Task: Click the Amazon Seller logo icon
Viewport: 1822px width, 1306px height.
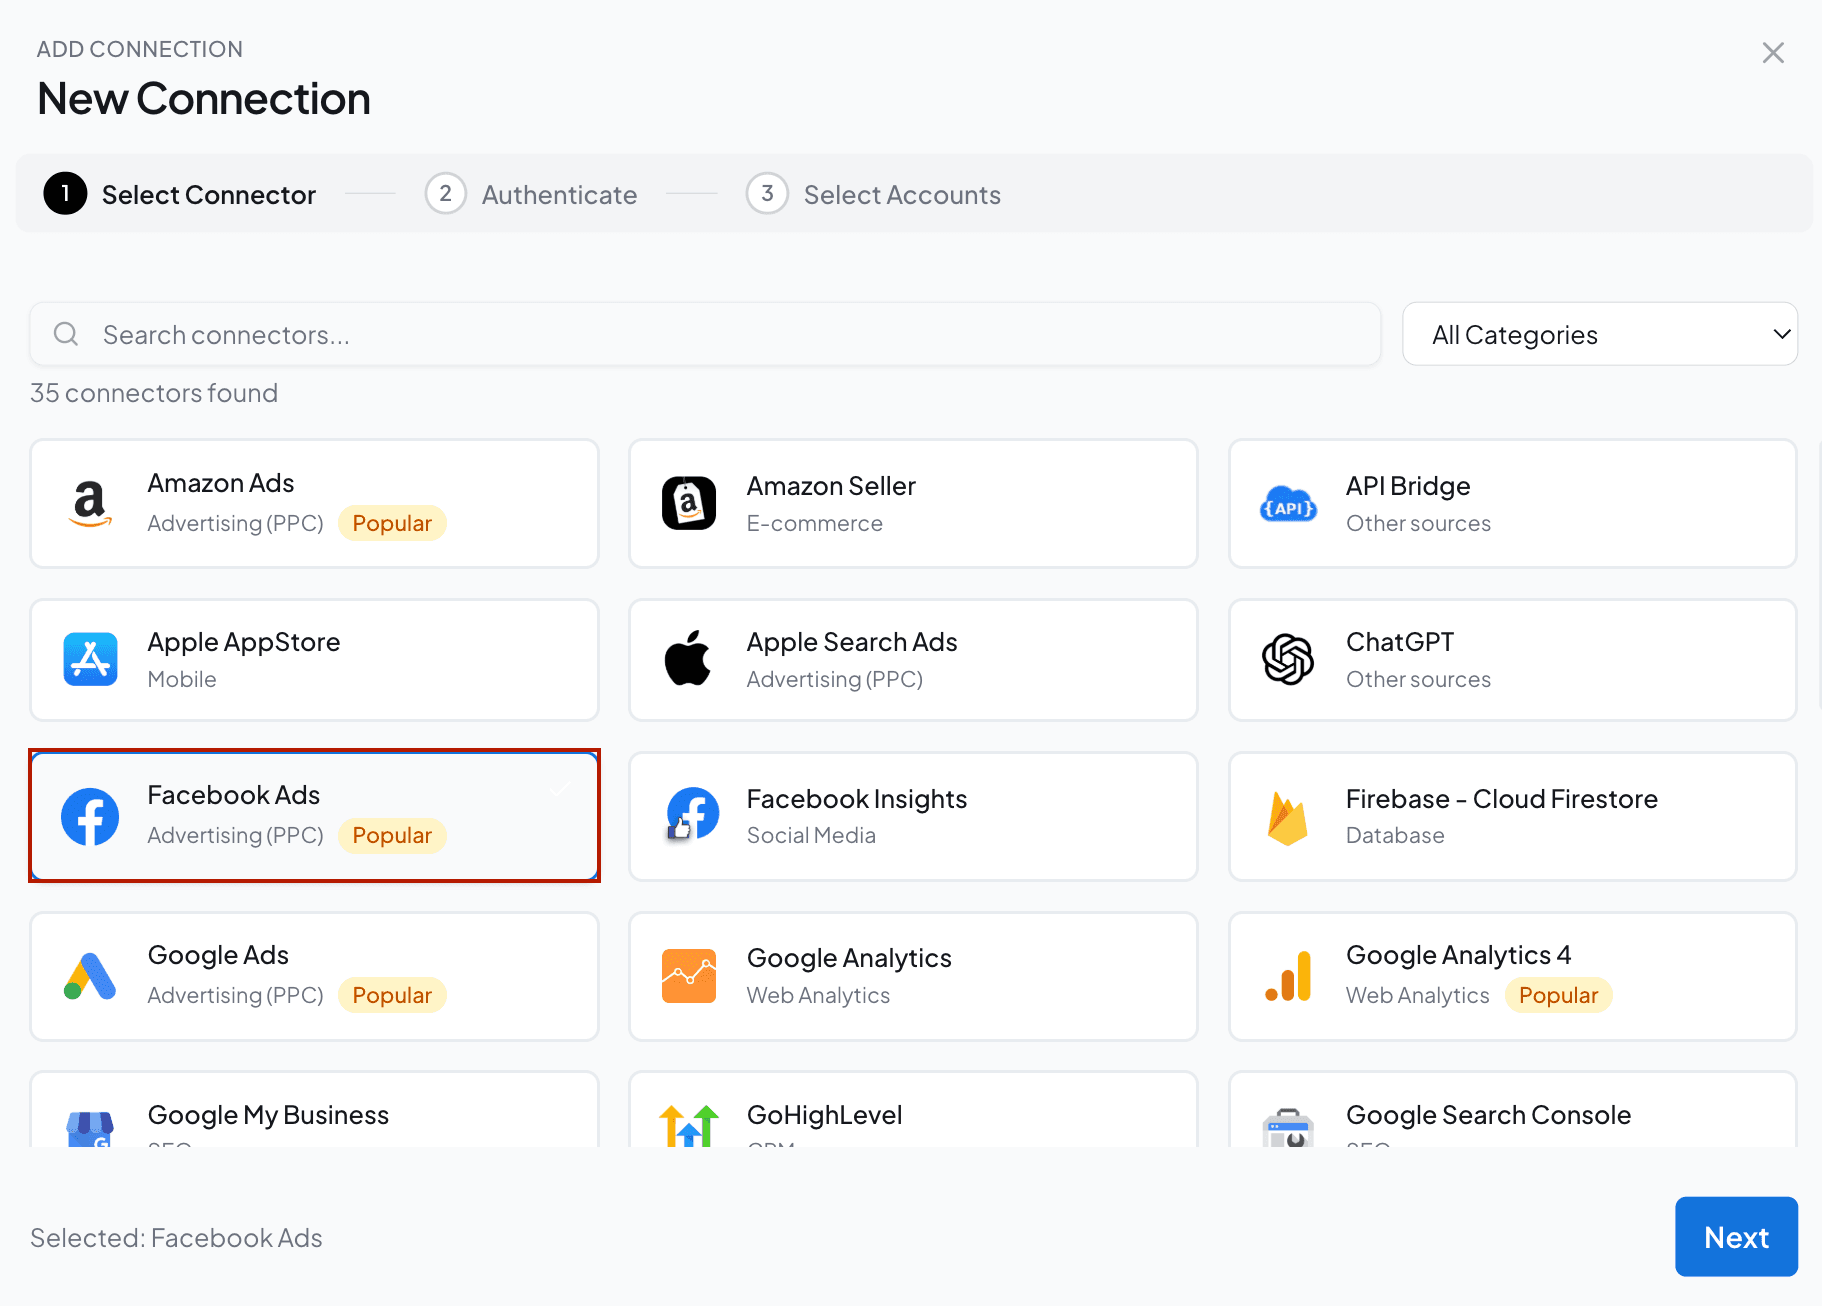Action: [x=689, y=503]
